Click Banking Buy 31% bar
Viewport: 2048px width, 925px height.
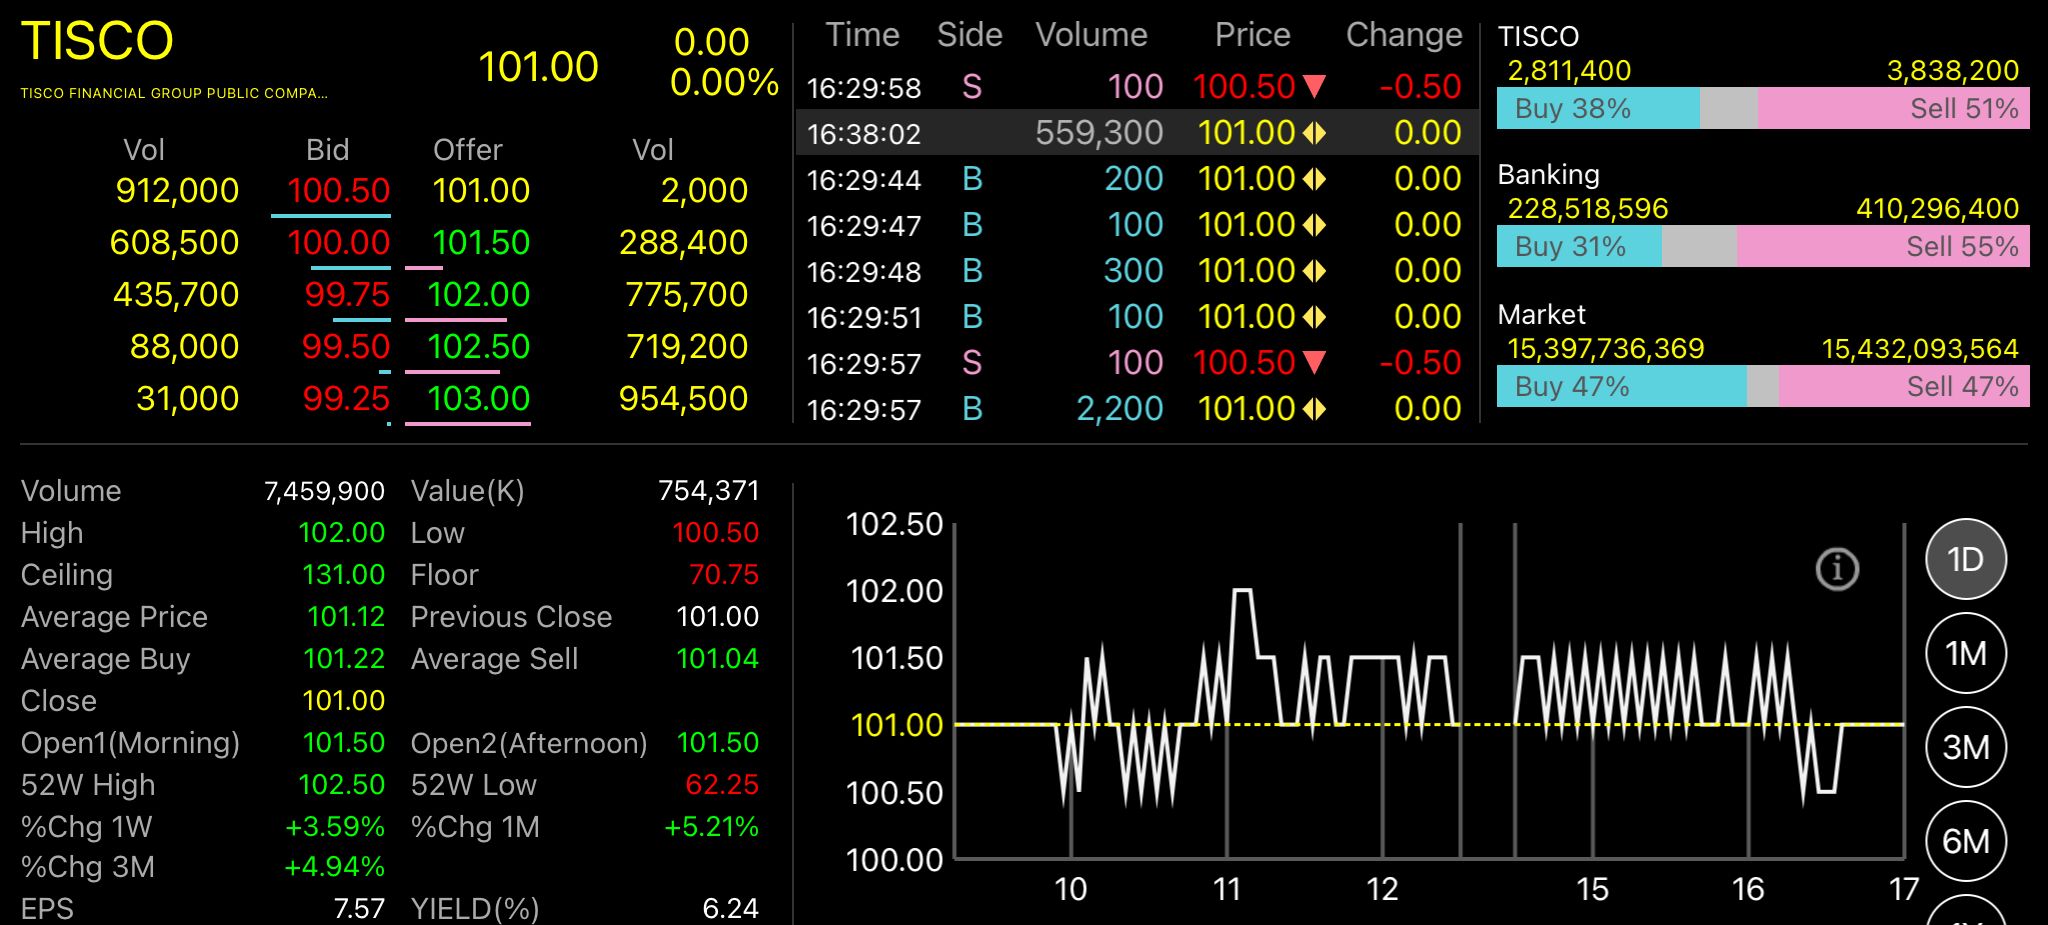pyautogui.click(x=1579, y=246)
